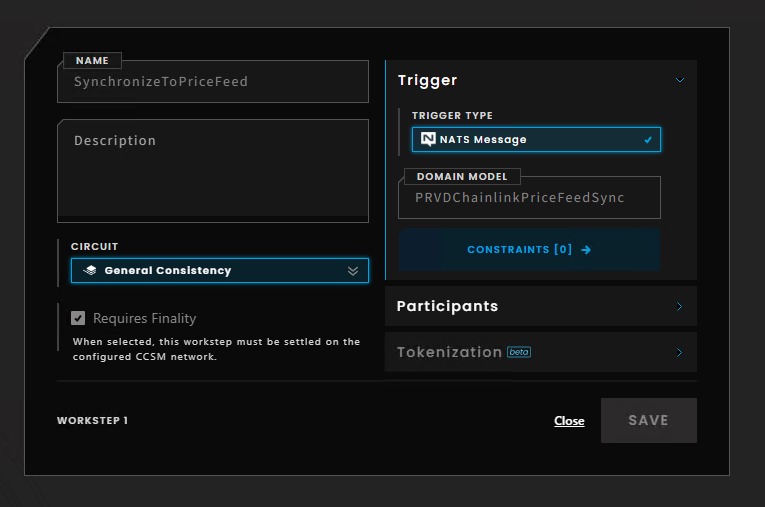Image resolution: width=765 pixels, height=507 pixels.
Task: Click the Trigger section heading
Action: tap(427, 80)
